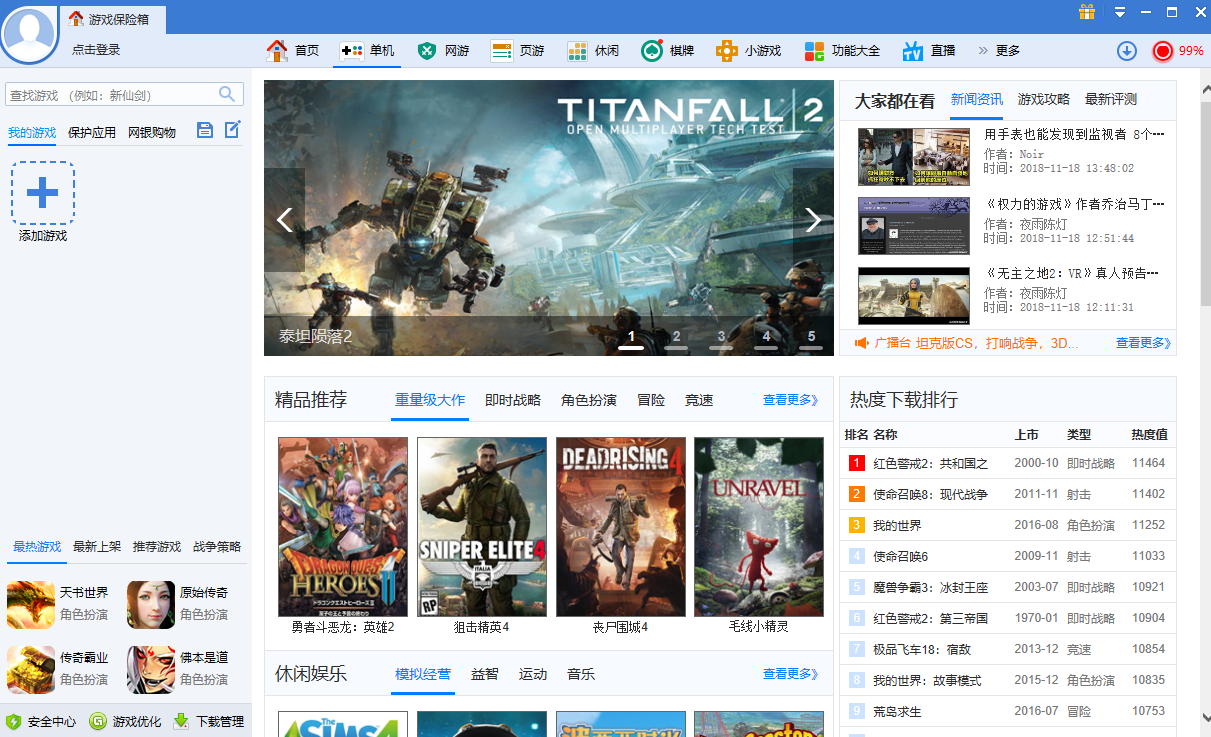Image resolution: width=1211 pixels, height=737 pixels.
Task: Select the 最新评测 news tab
Action: tap(1111, 99)
